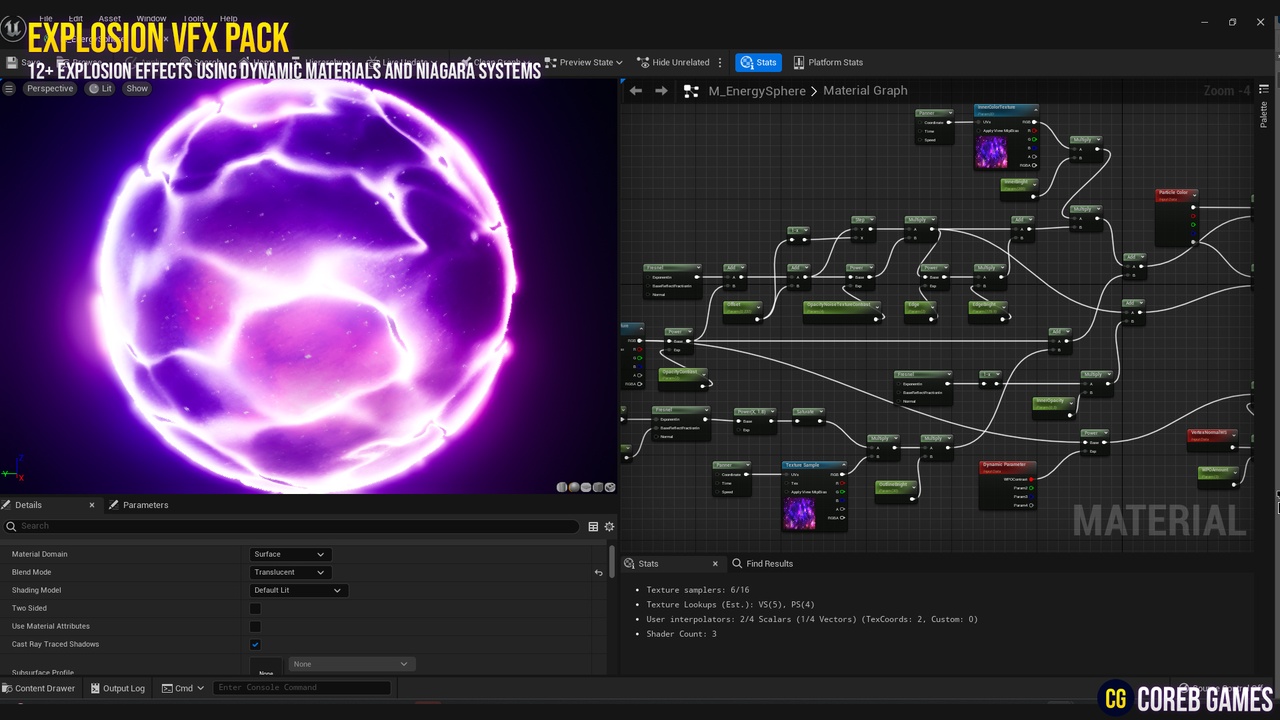The image size is (1280, 720).
Task: Click the Texture Sample node texture thumbnail
Action: pyautogui.click(x=799, y=513)
